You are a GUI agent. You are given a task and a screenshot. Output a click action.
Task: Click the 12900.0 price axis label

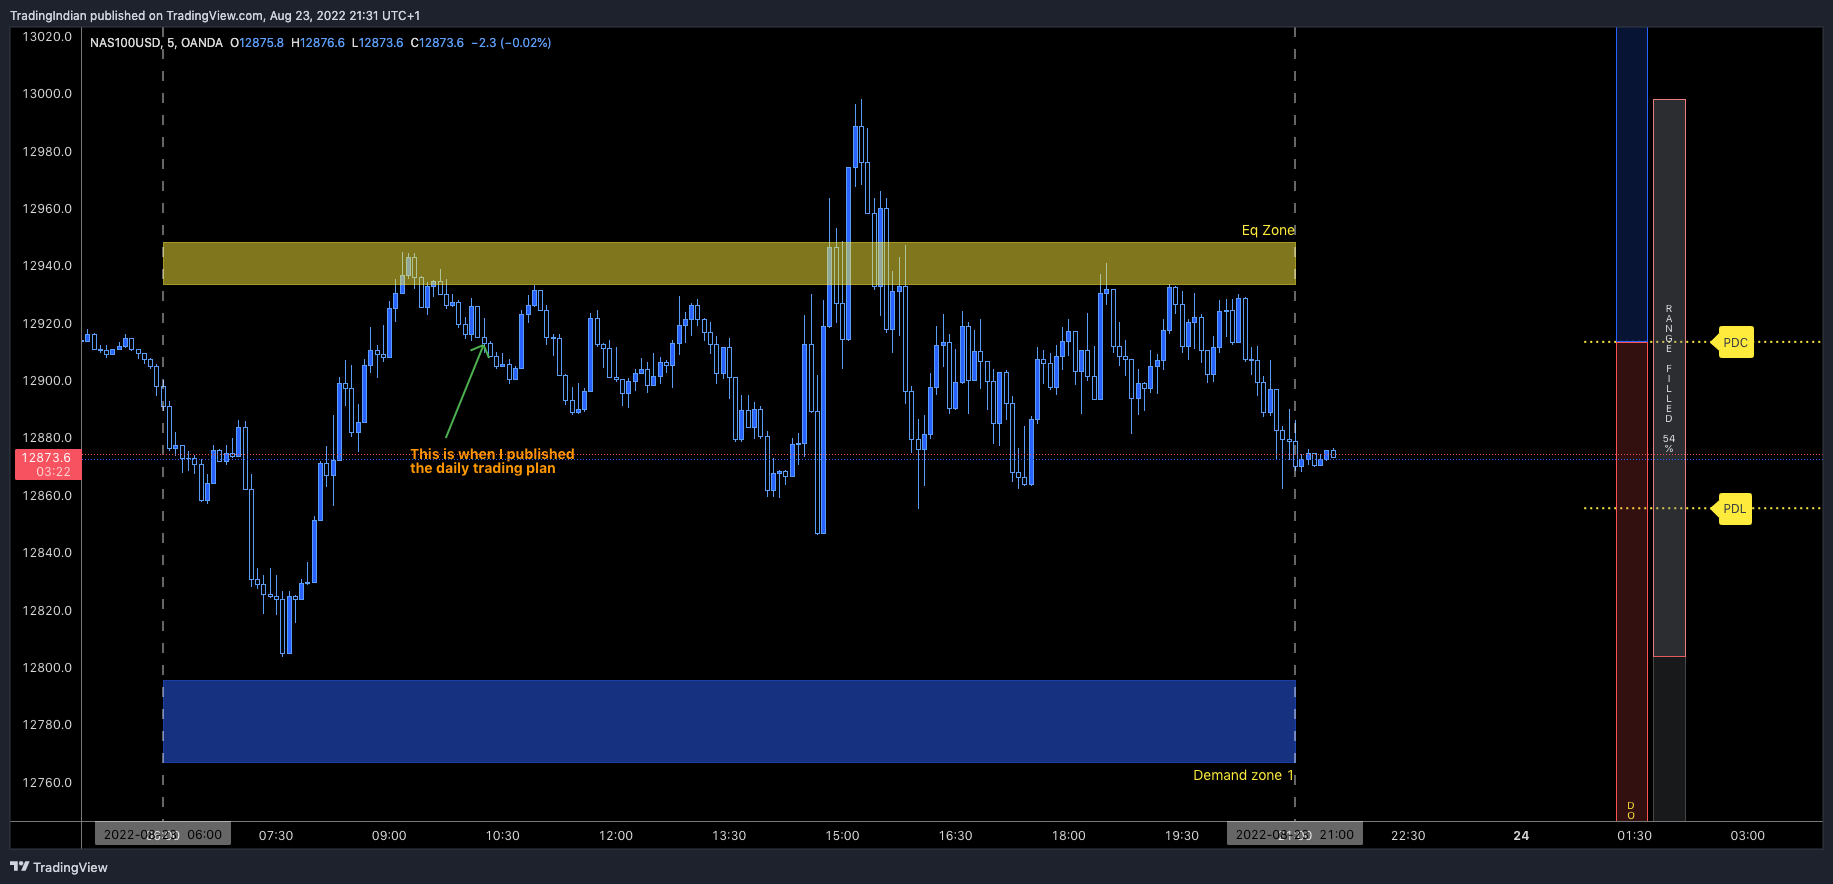coord(47,381)
